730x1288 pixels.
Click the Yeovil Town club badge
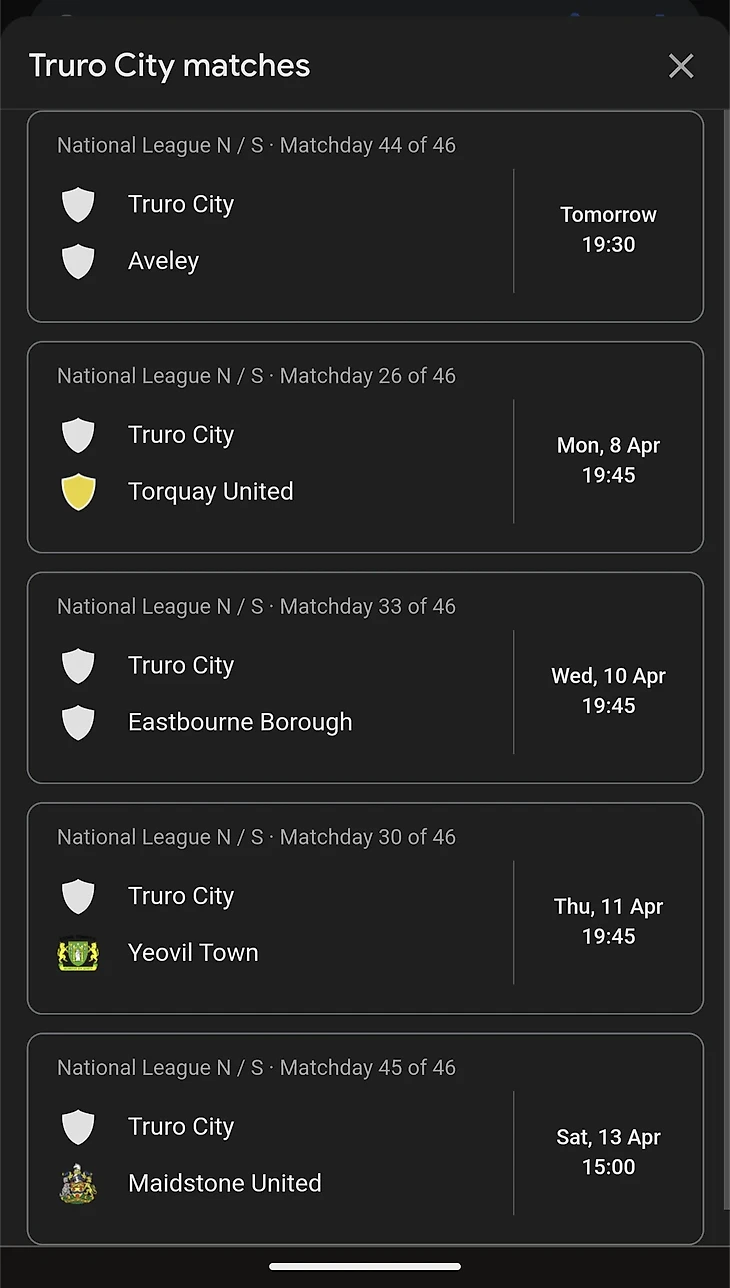pos(78,953)
